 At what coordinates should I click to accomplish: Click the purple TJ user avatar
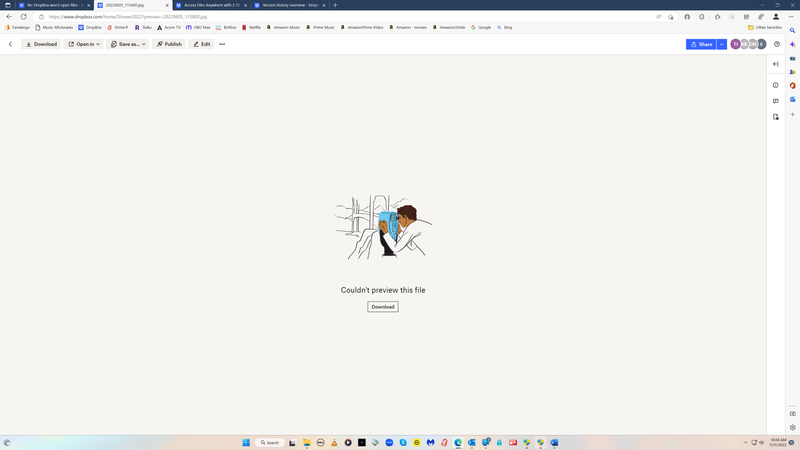pyautogui.click(x=735, y=44)
